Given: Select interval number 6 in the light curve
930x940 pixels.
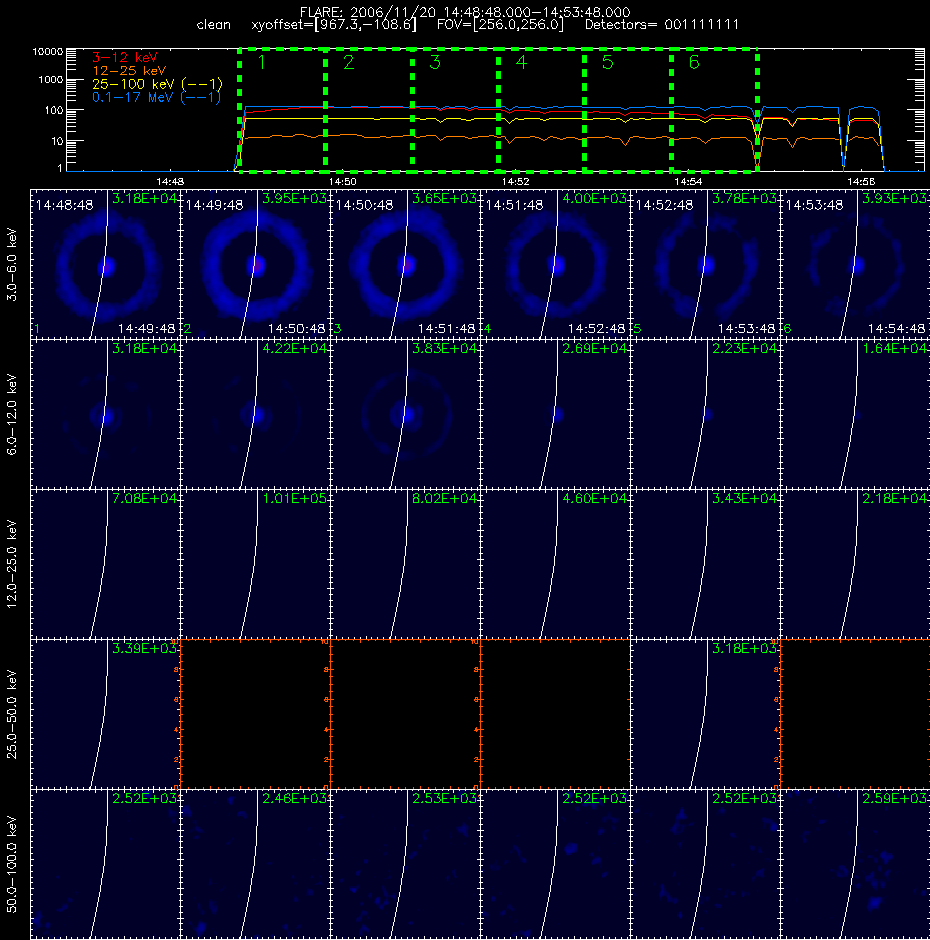Looking at the screenshot, I should (x=694, y=62).
